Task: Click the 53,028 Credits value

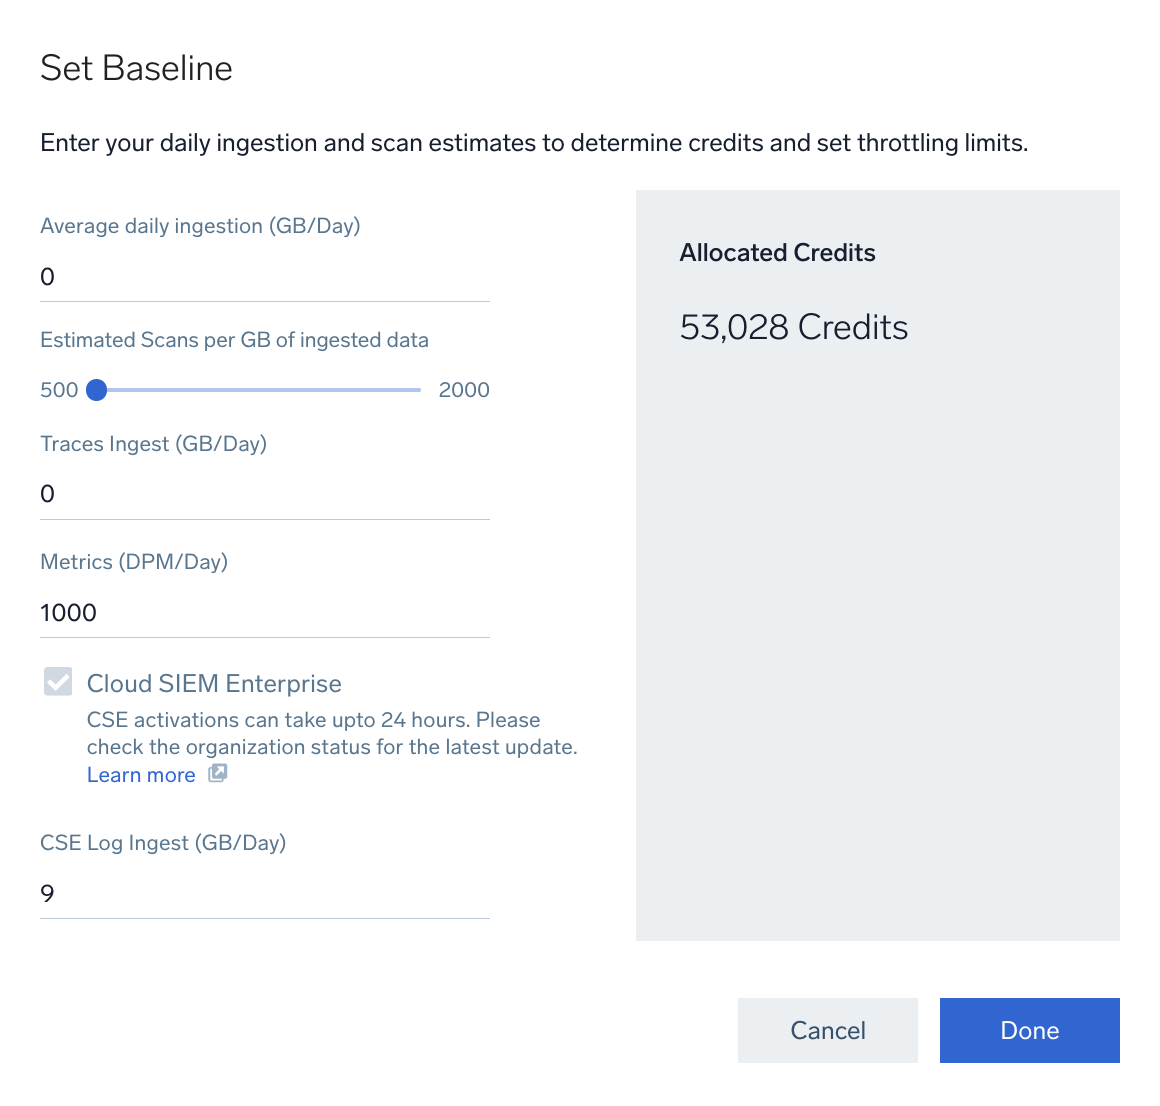Action: coord(793,327)
